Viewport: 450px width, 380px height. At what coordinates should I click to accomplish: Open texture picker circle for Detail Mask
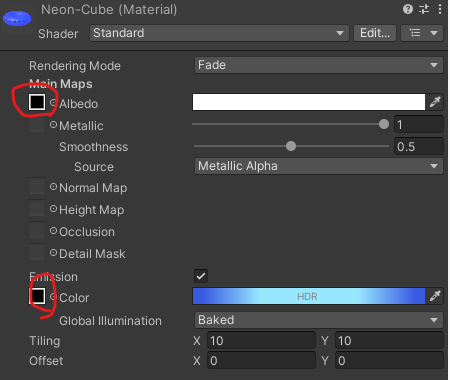point(53,253)
